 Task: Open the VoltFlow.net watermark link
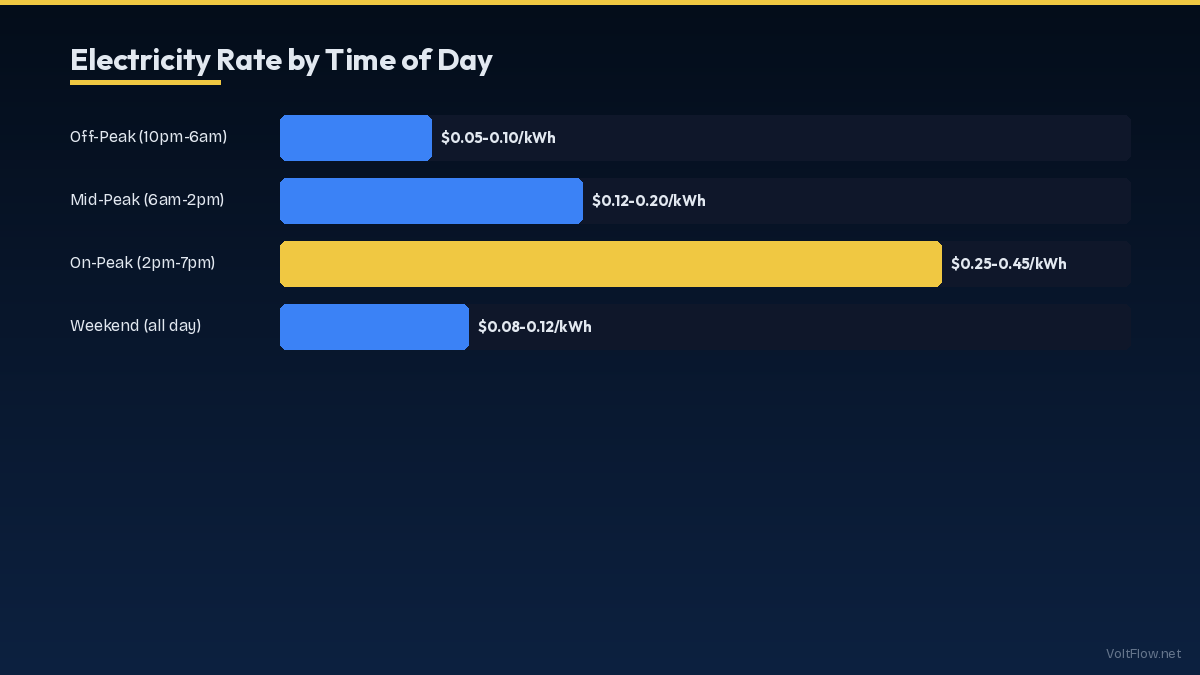[1143, 654]
